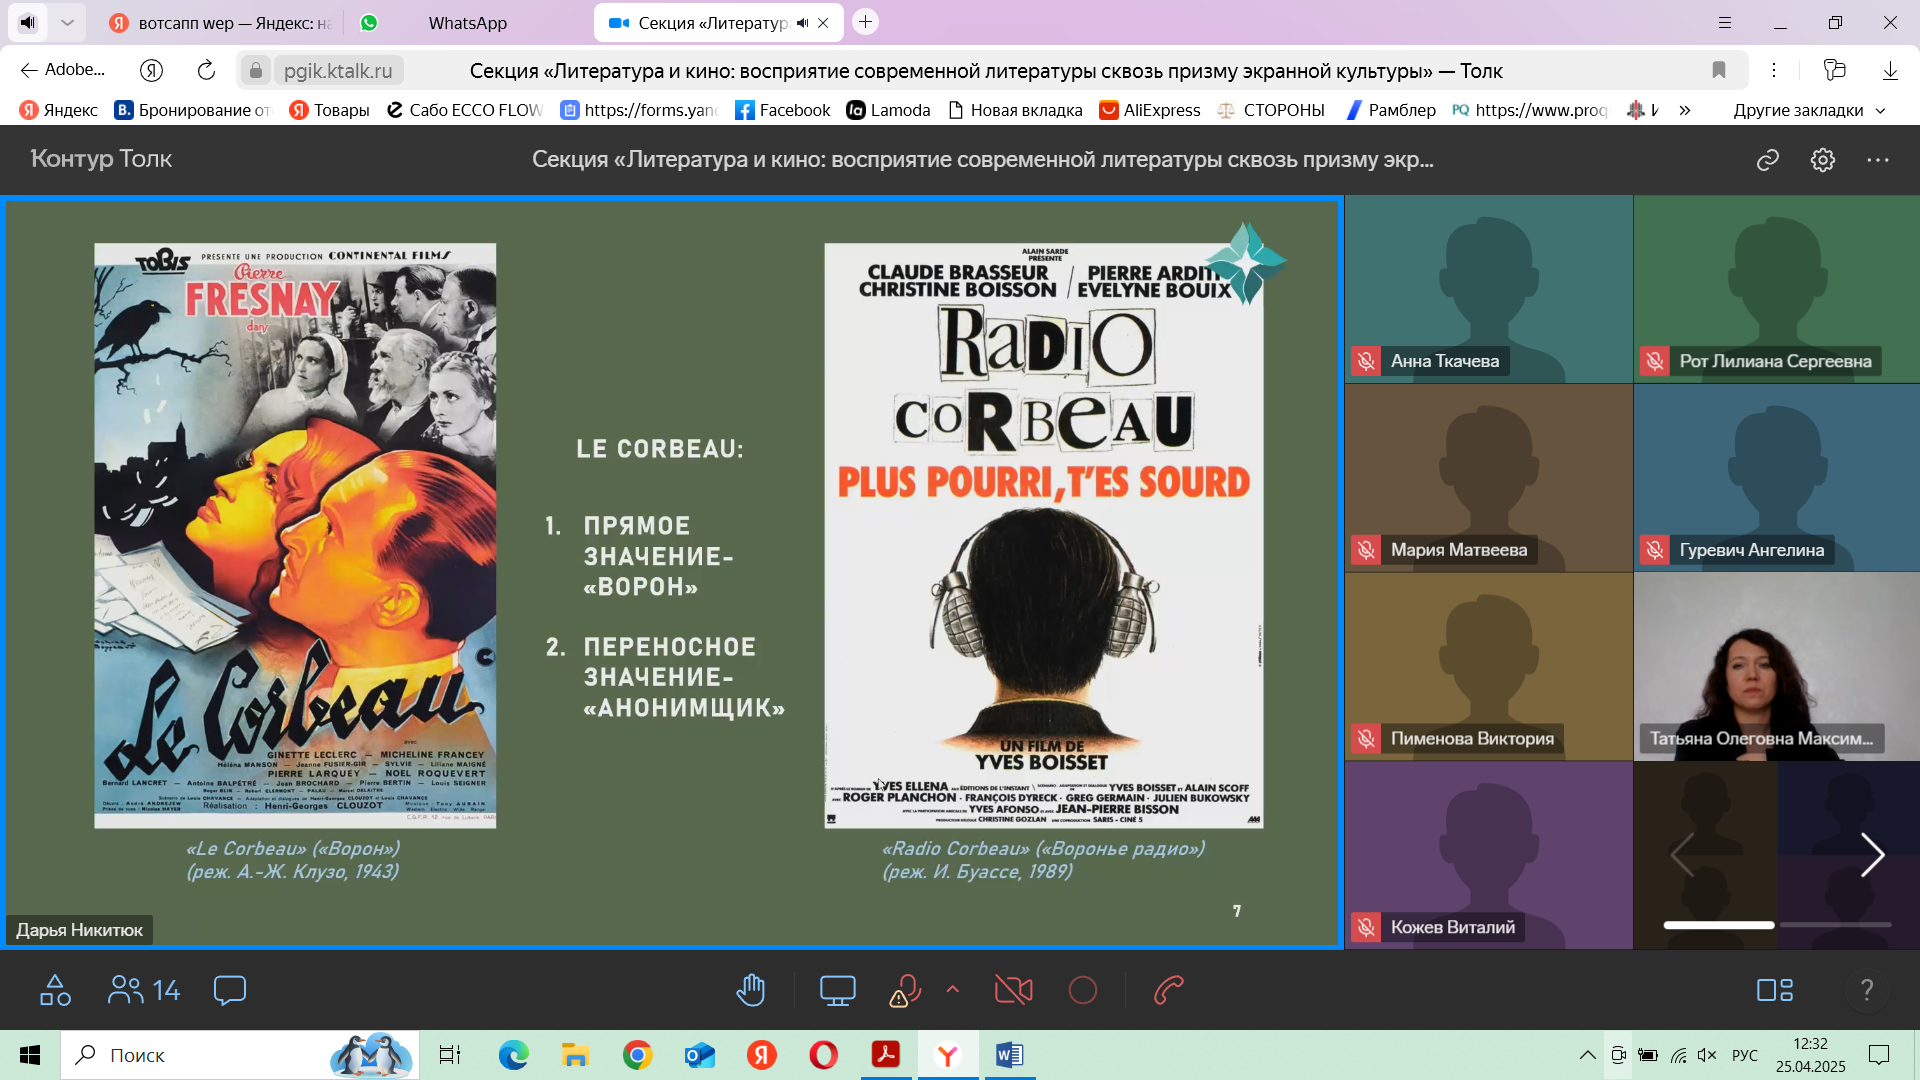Open help question mark
The image size is (1920, 1080).
pos(1866,990)
